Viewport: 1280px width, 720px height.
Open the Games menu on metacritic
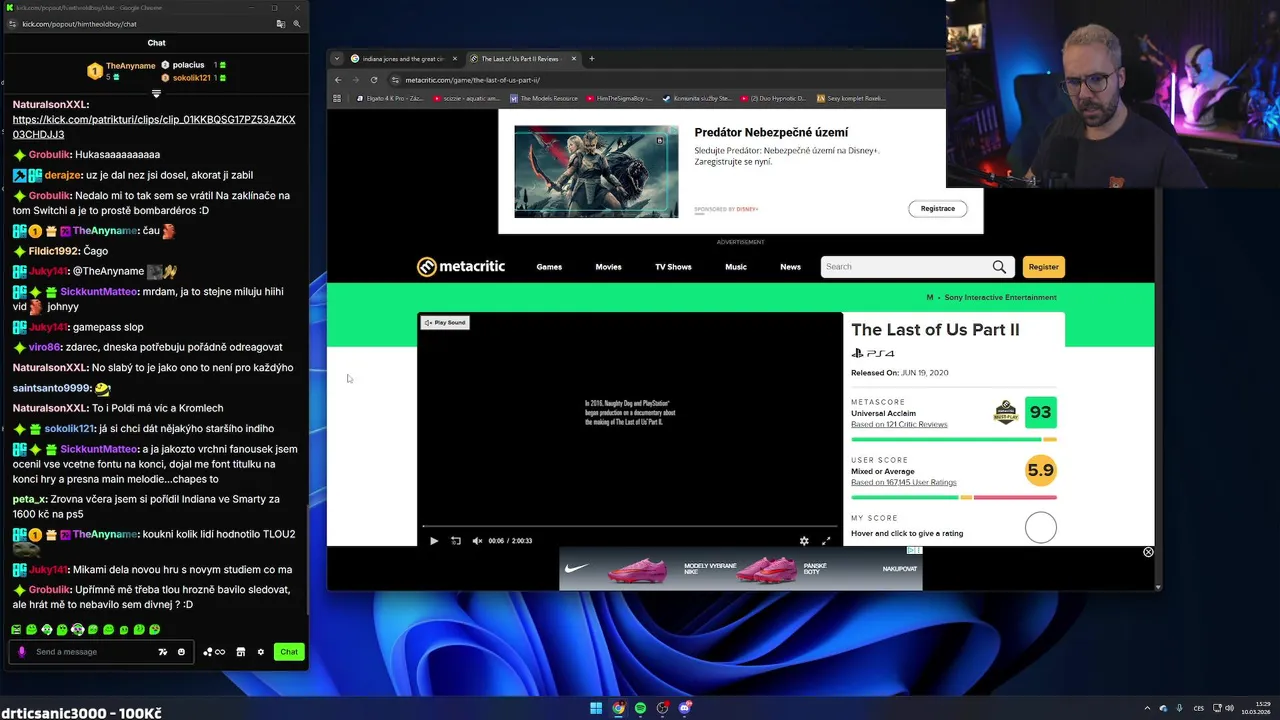tap(549, 267)
